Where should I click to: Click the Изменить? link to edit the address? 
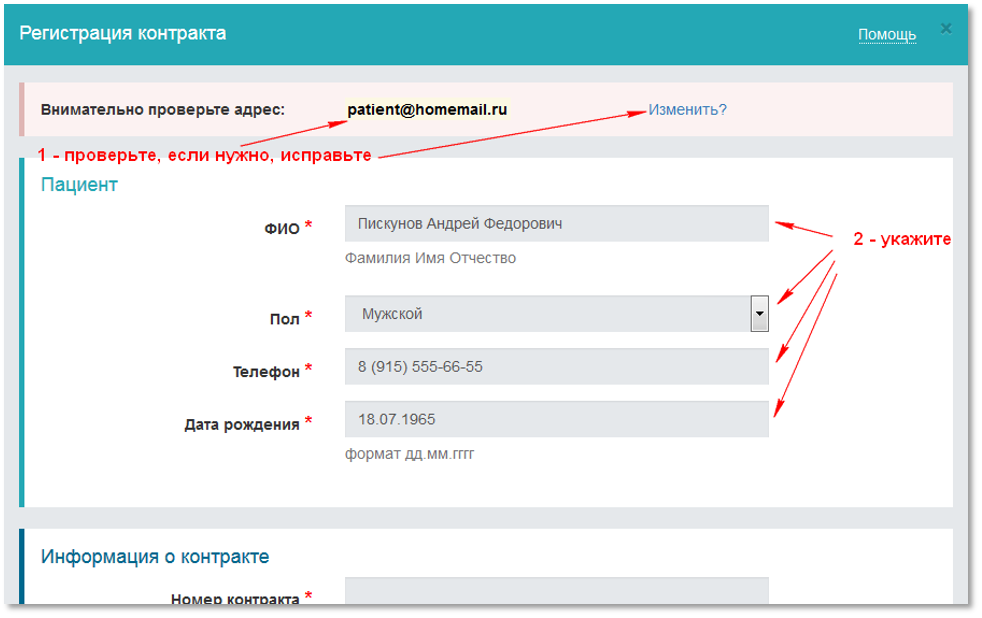(687, 109)
